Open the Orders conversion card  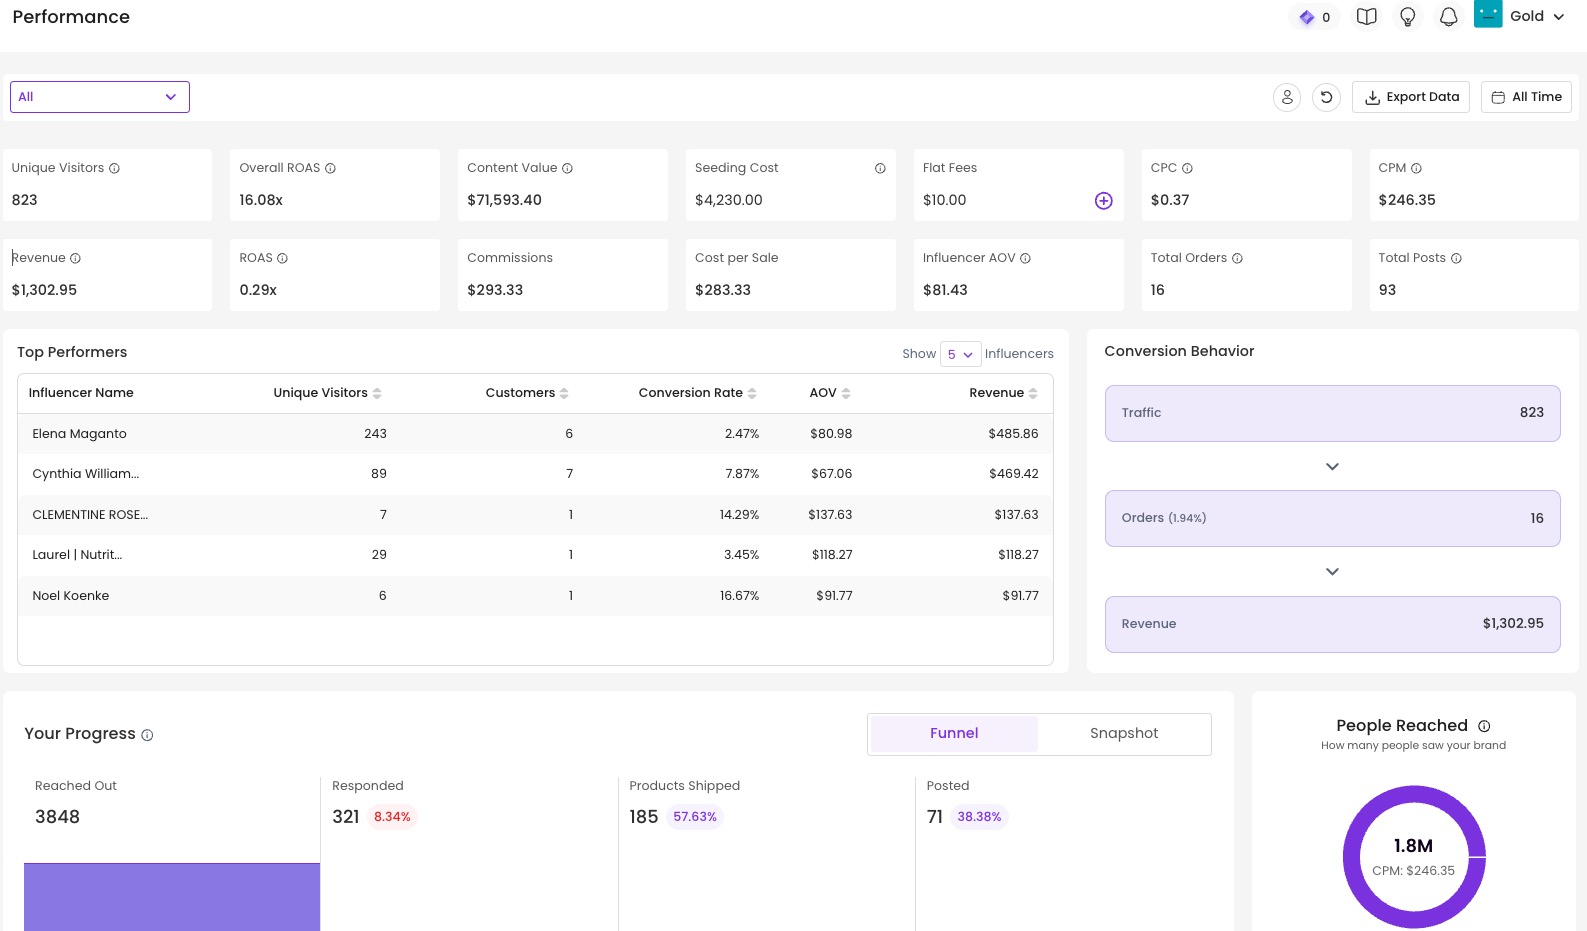pos(1332,518)
